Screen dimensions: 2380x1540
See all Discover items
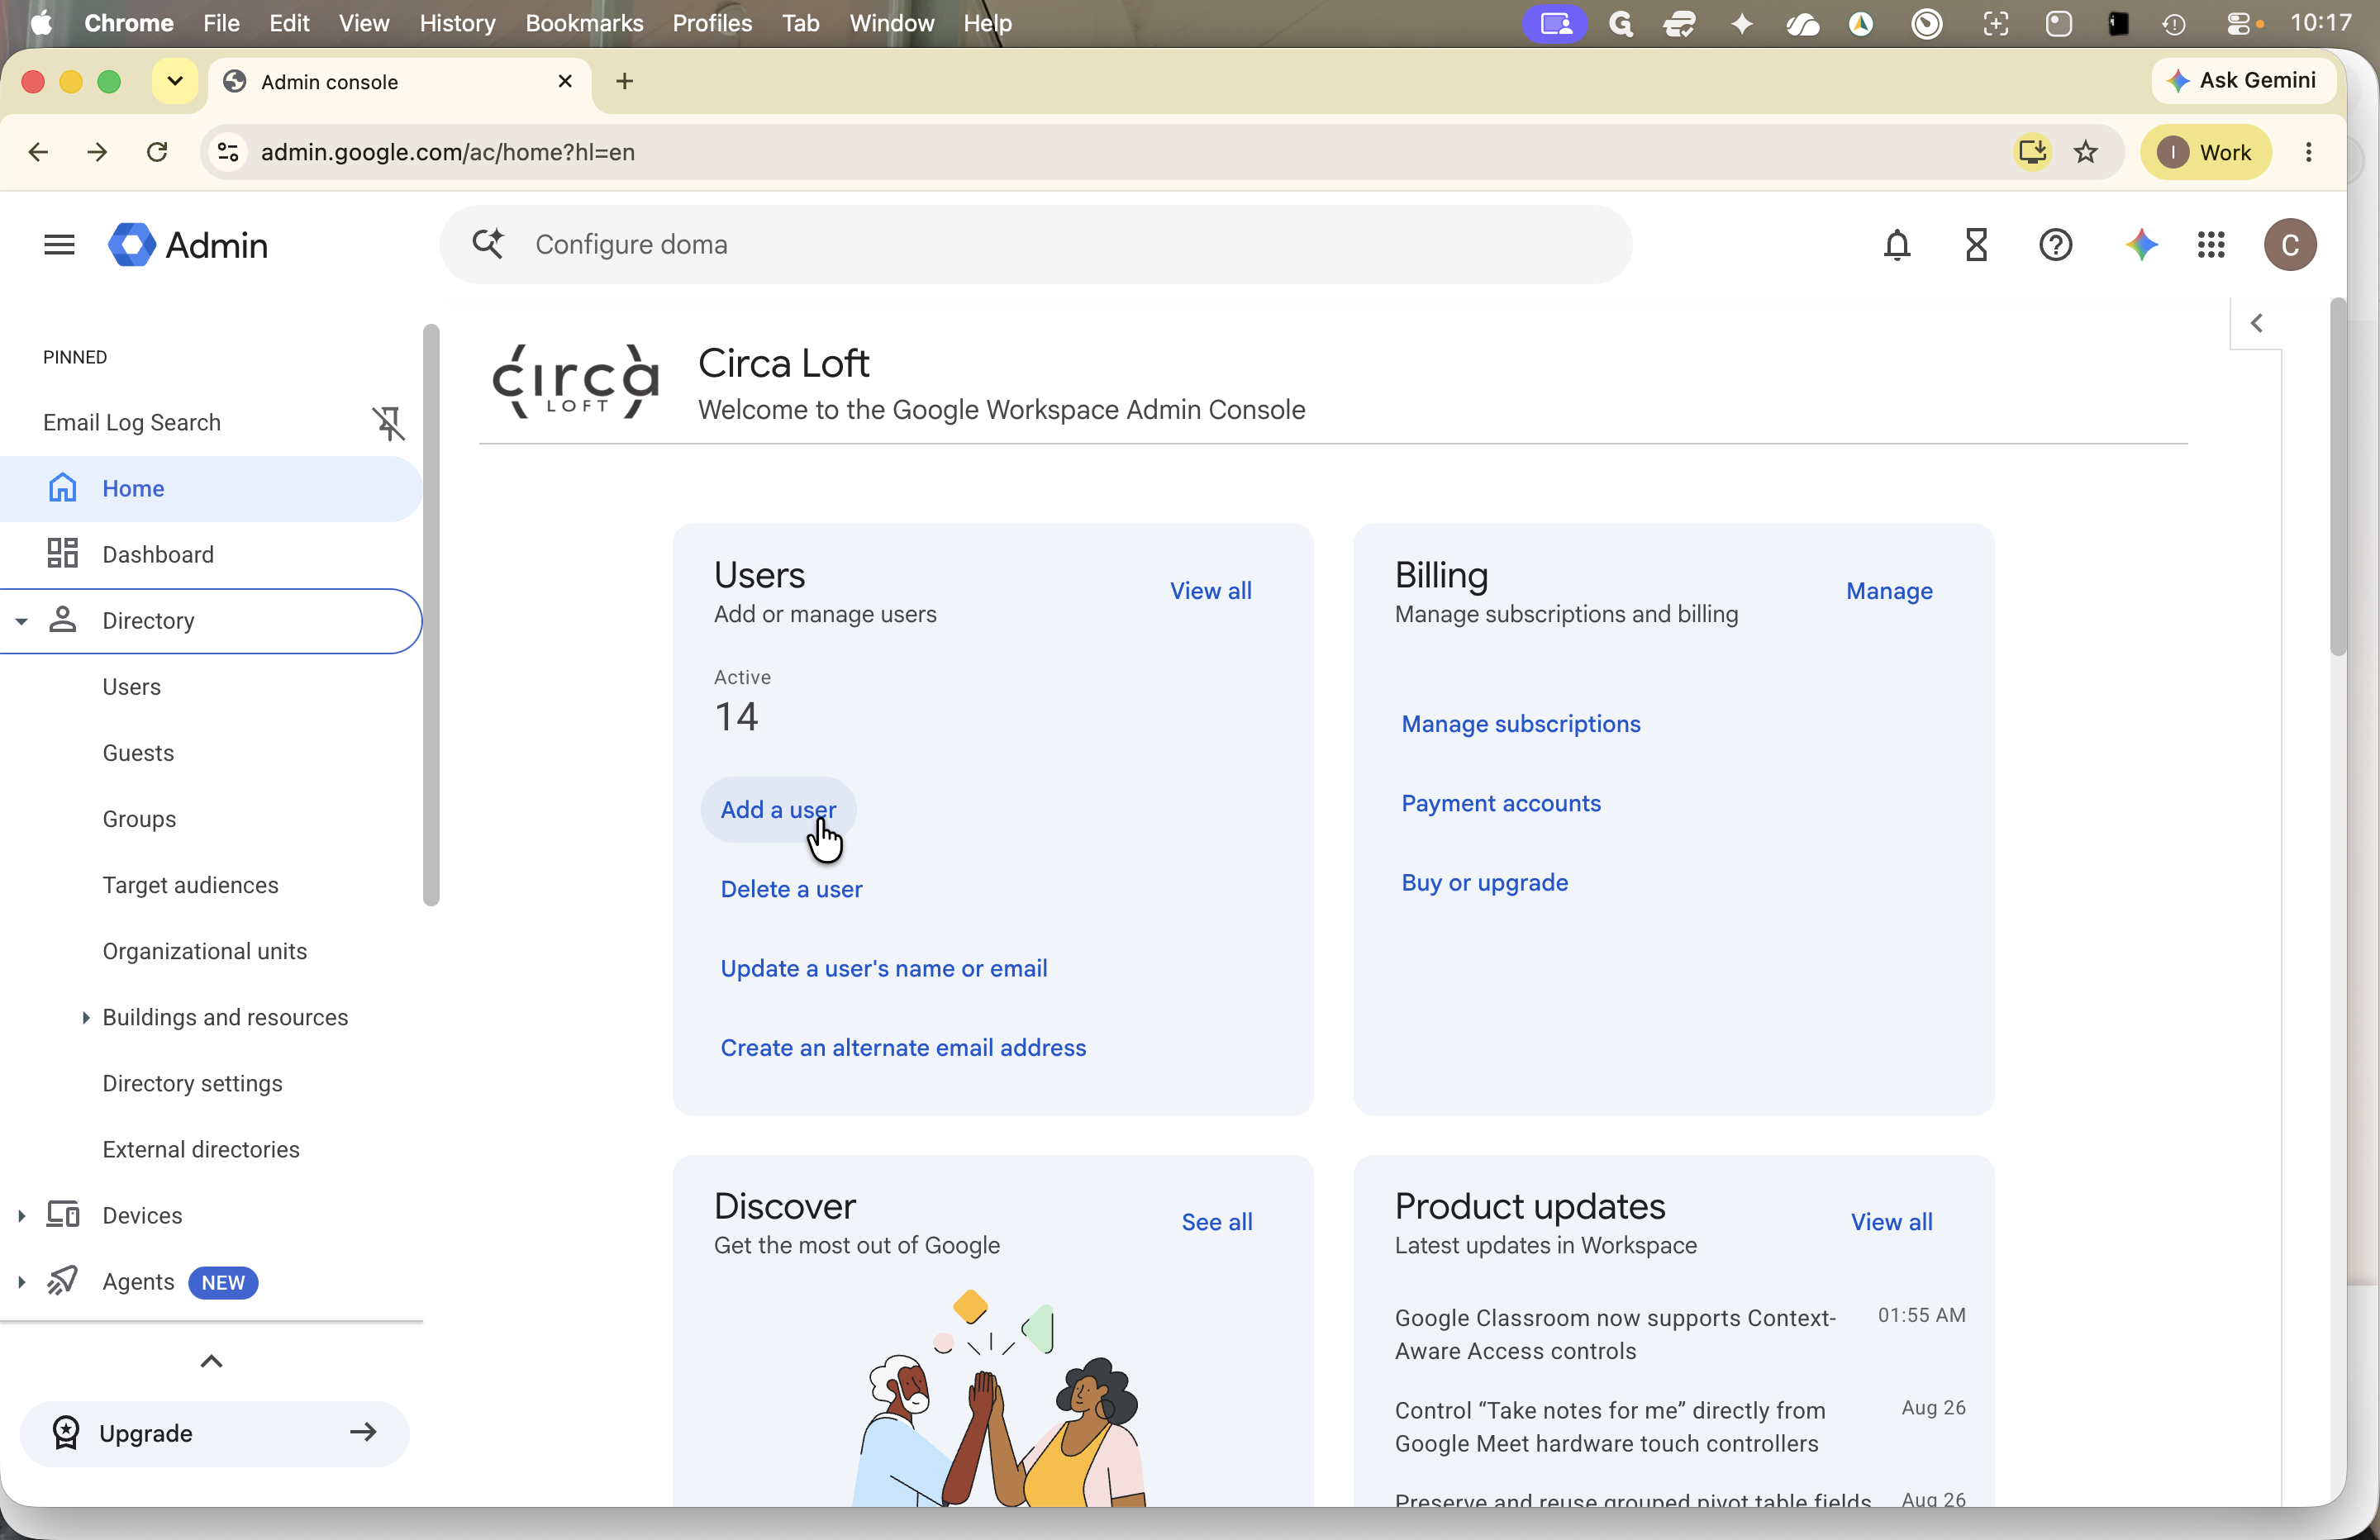[x=1216, y=1222]
